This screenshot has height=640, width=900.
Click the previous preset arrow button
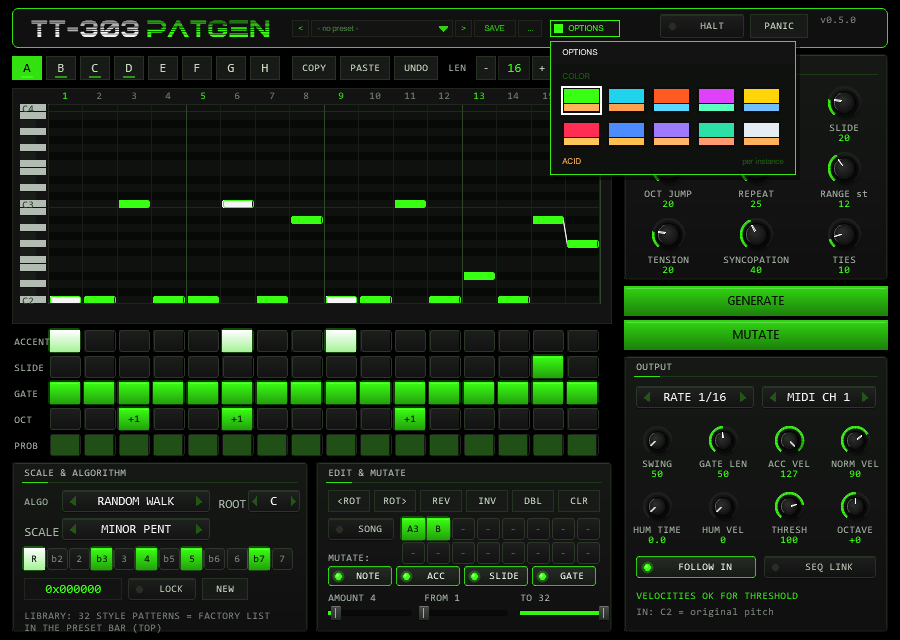click(300, 28)
